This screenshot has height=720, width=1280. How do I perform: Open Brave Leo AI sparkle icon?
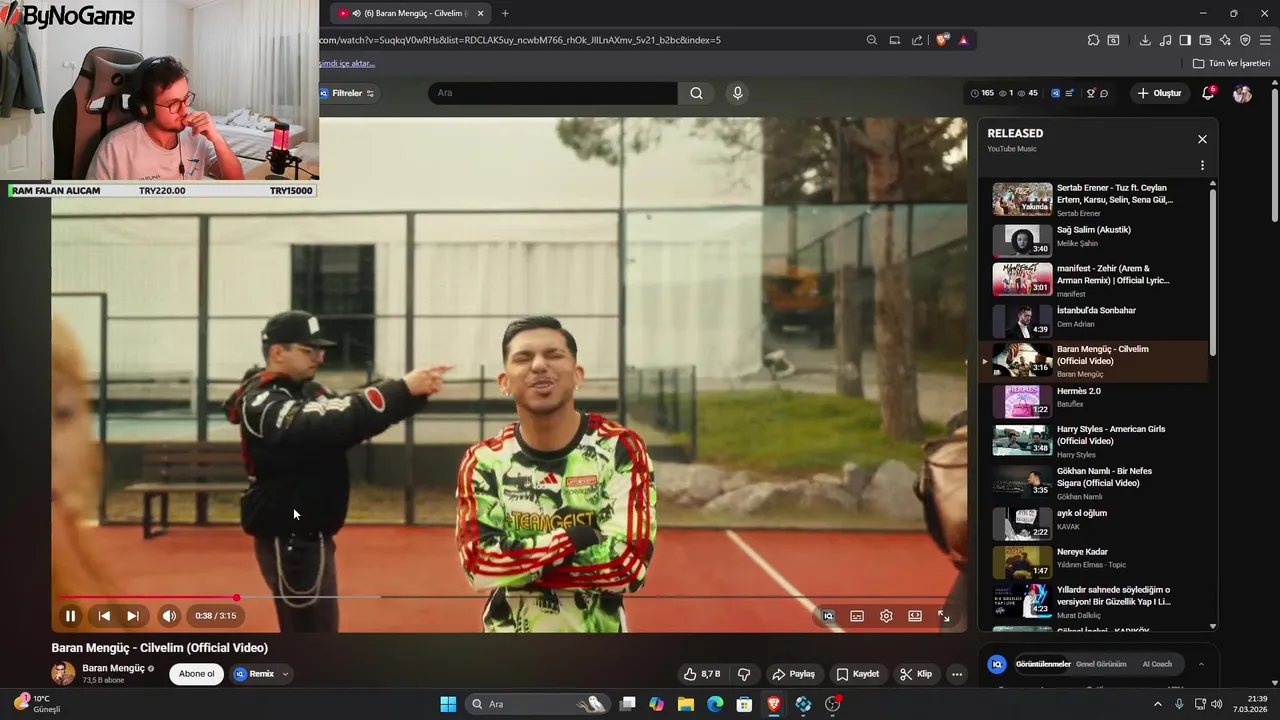click(1225, 40)
